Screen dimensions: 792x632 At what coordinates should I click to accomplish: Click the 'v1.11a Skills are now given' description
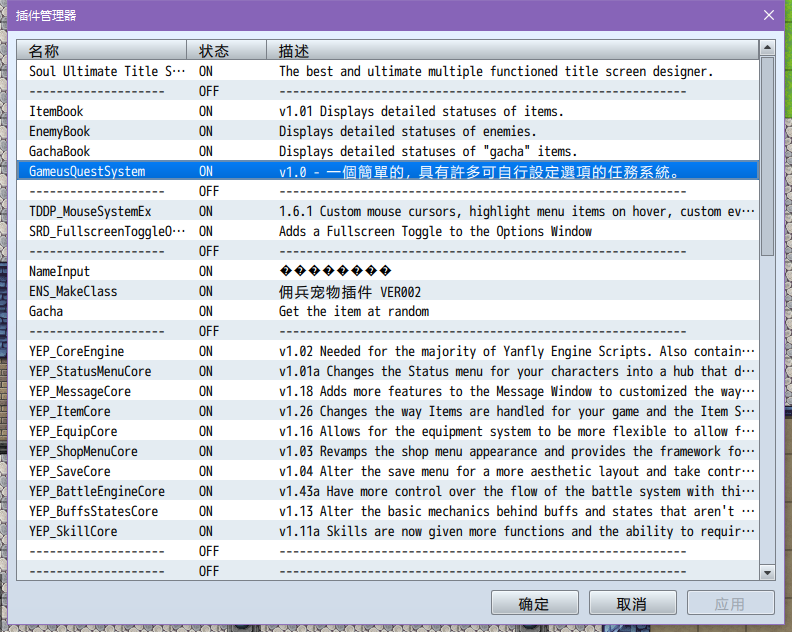pos(517,531)
